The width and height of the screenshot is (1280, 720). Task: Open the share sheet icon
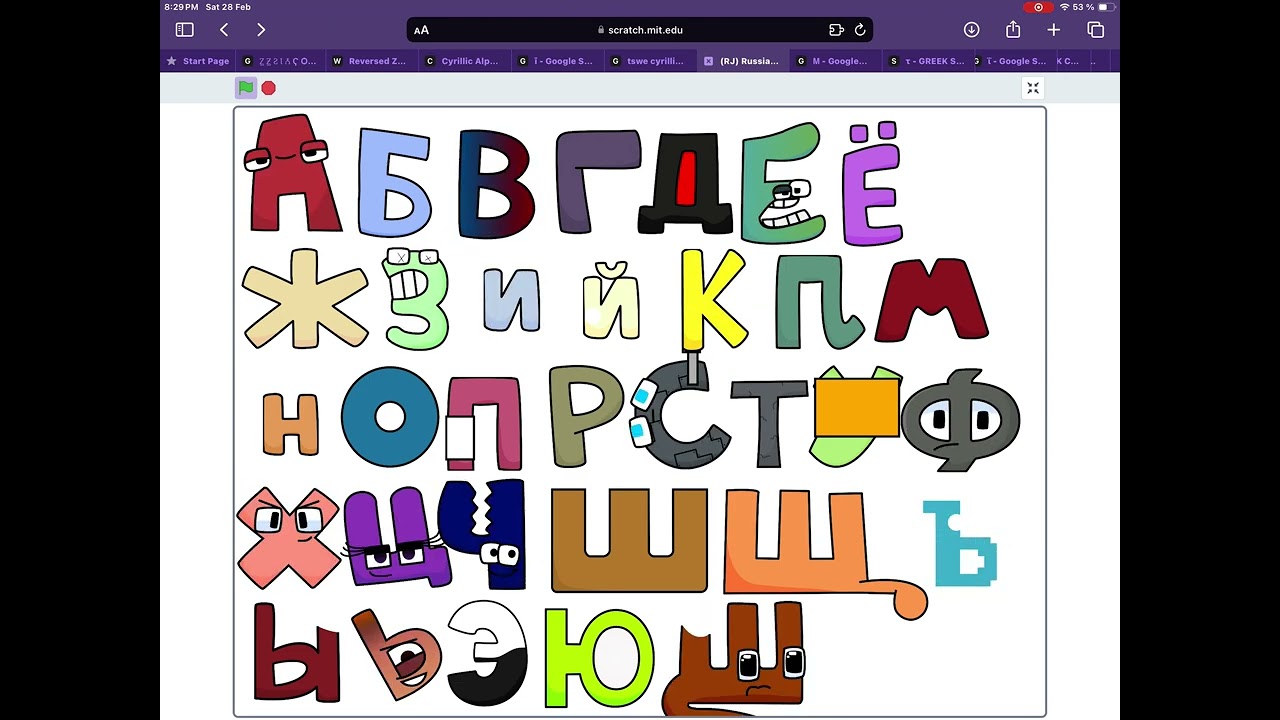coord(1013,30)
